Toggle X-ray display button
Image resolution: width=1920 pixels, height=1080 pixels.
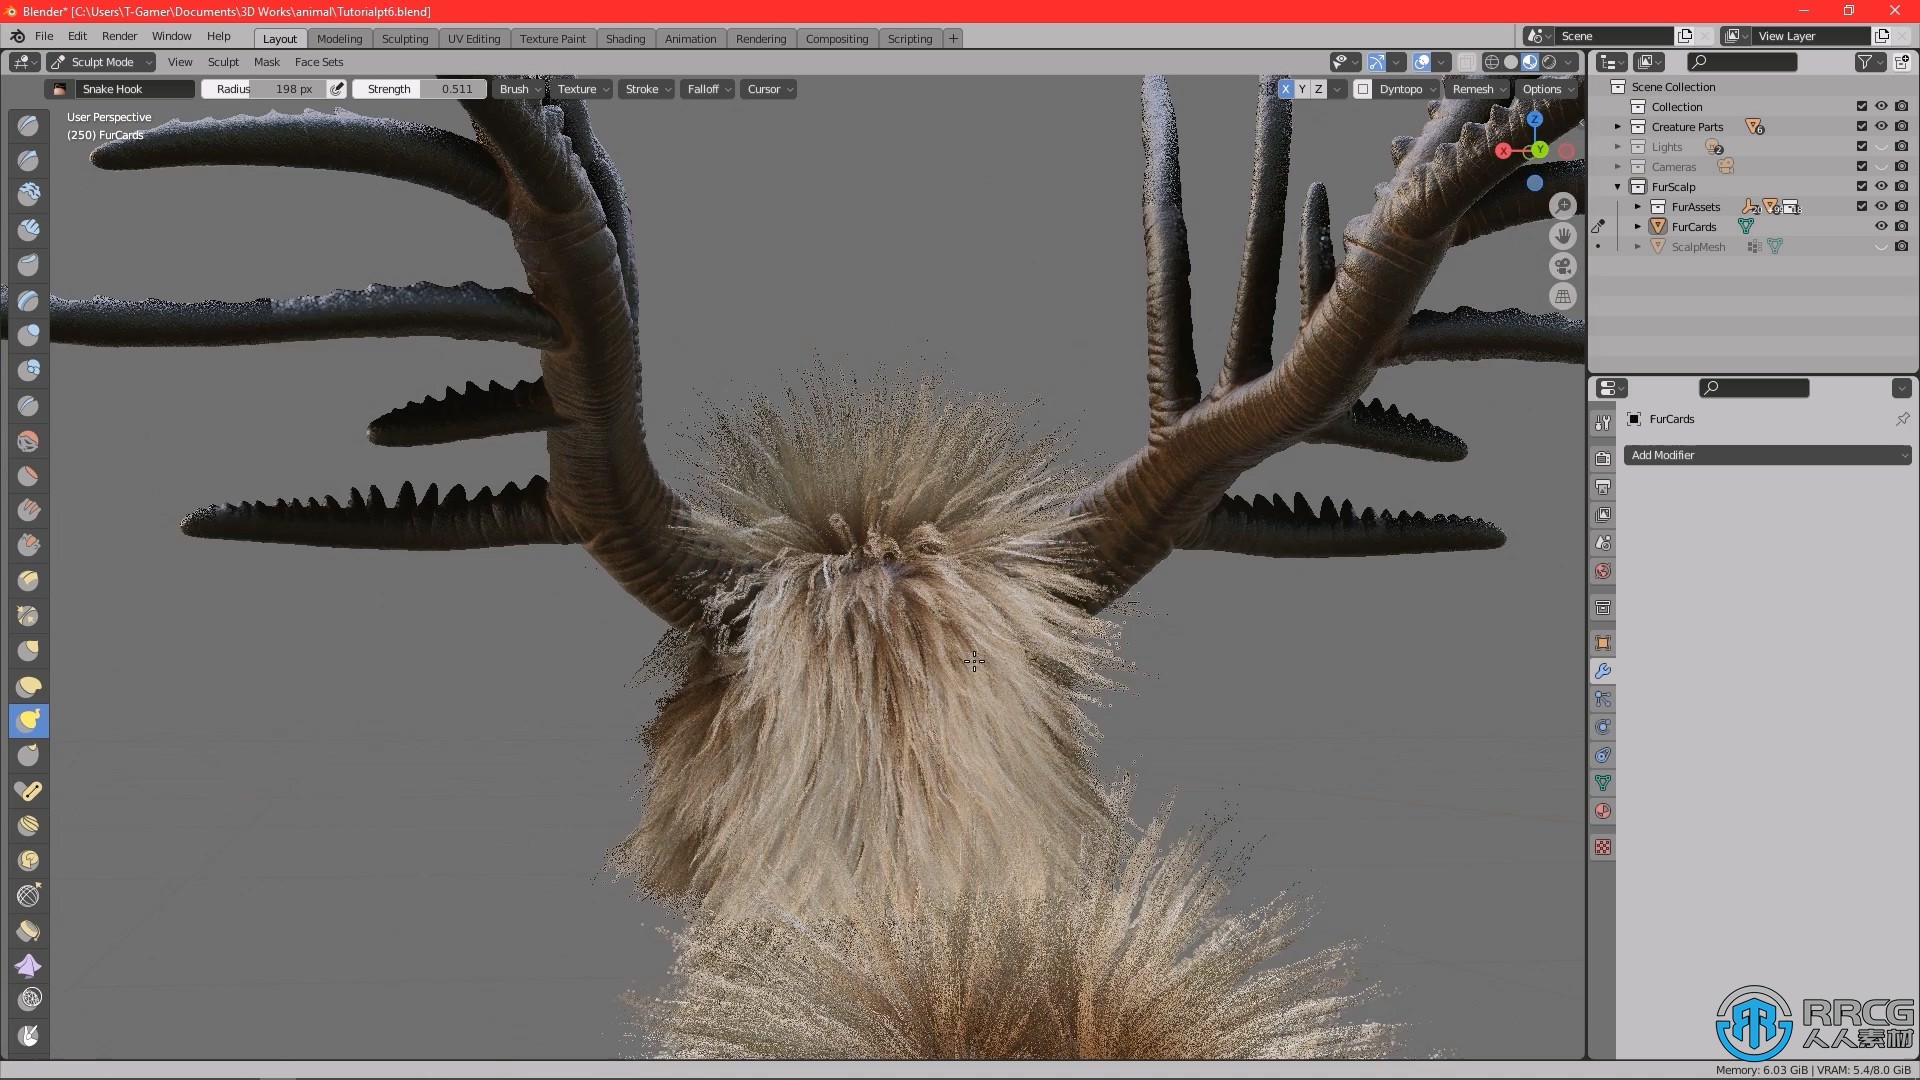point(1466,62)
